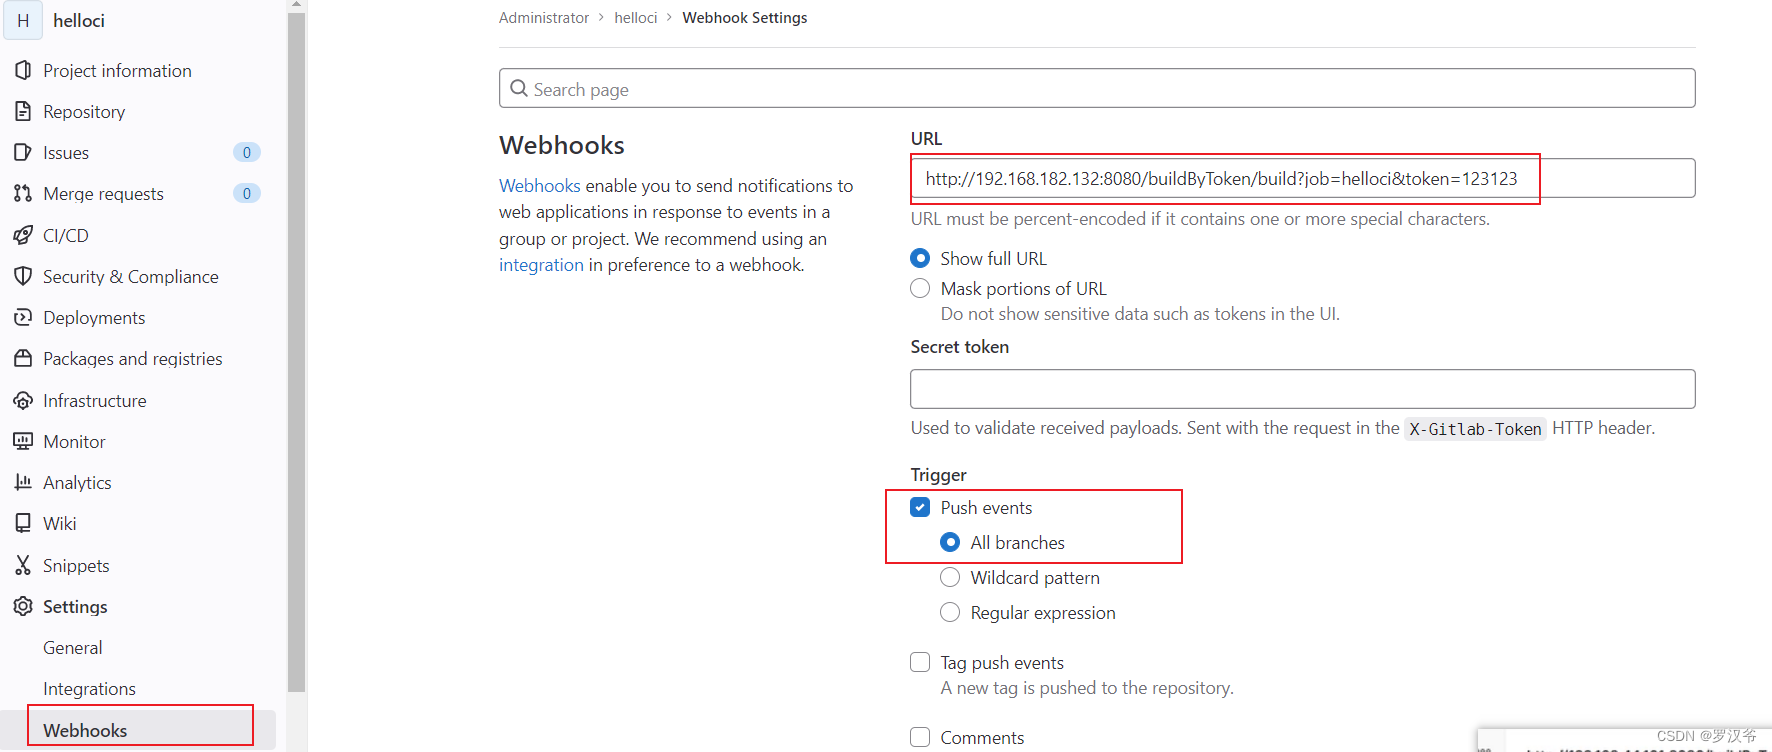This screenshot has height=752, width=1772.
Task: Click the Issues icon in sidebar
Action: [x=23, y=152]
